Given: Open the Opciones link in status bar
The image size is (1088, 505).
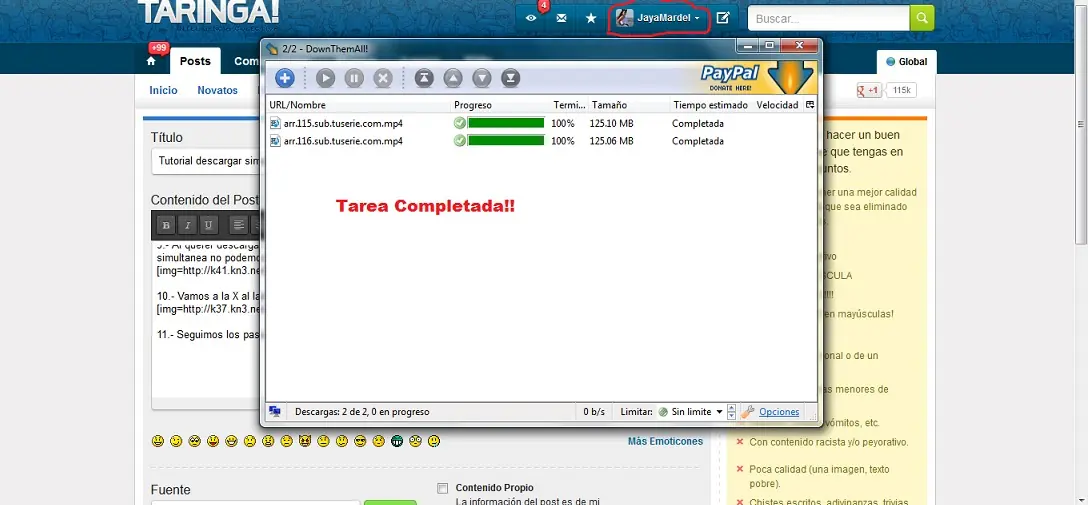Looking at the screenshot, I should click(779, 412).
